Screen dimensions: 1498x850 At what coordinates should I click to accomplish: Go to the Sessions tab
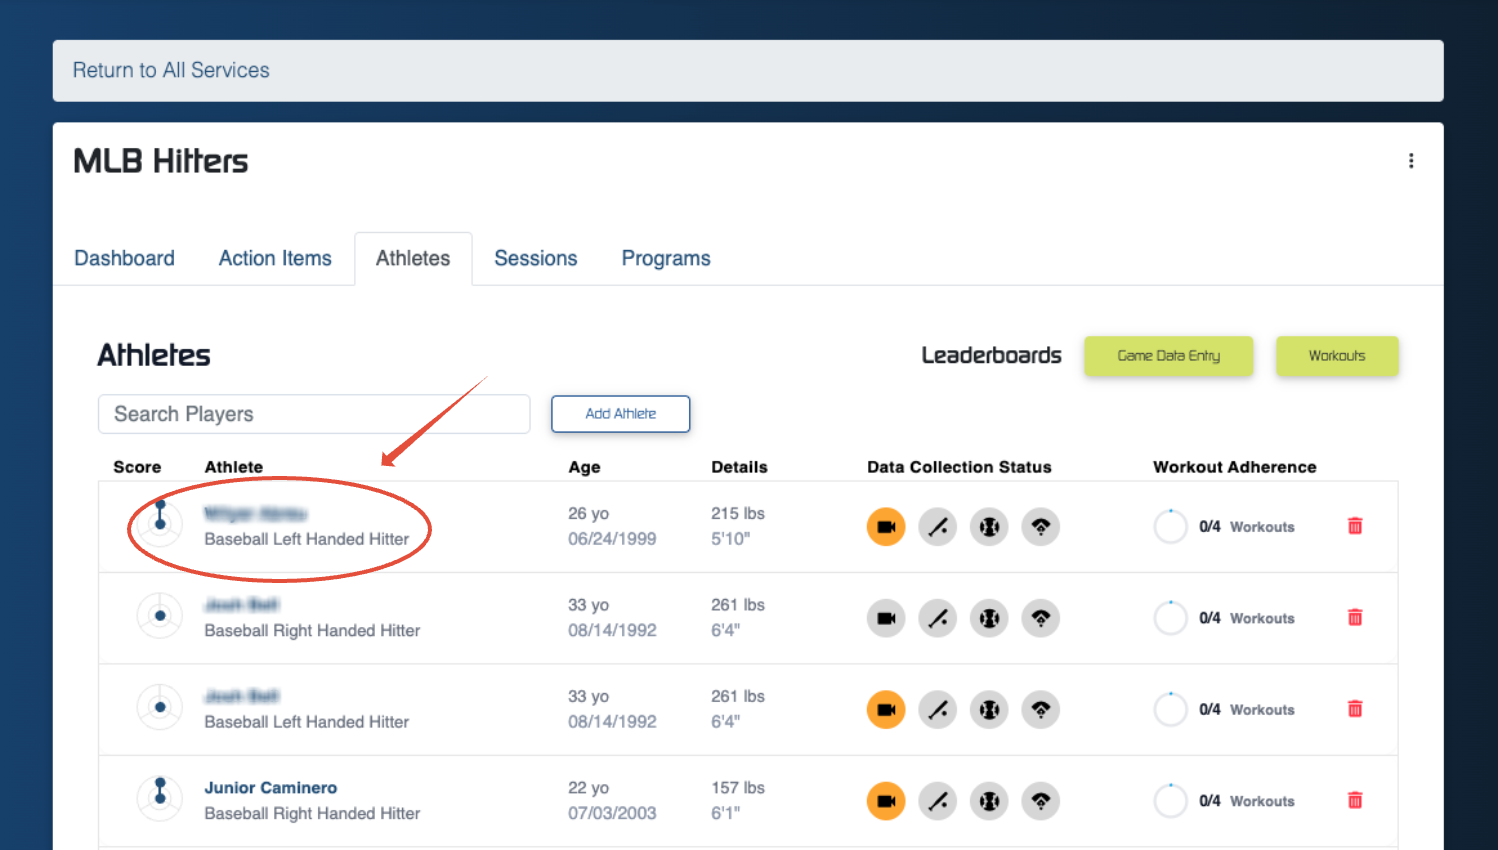pyautogui.click(x=536, y=258)
